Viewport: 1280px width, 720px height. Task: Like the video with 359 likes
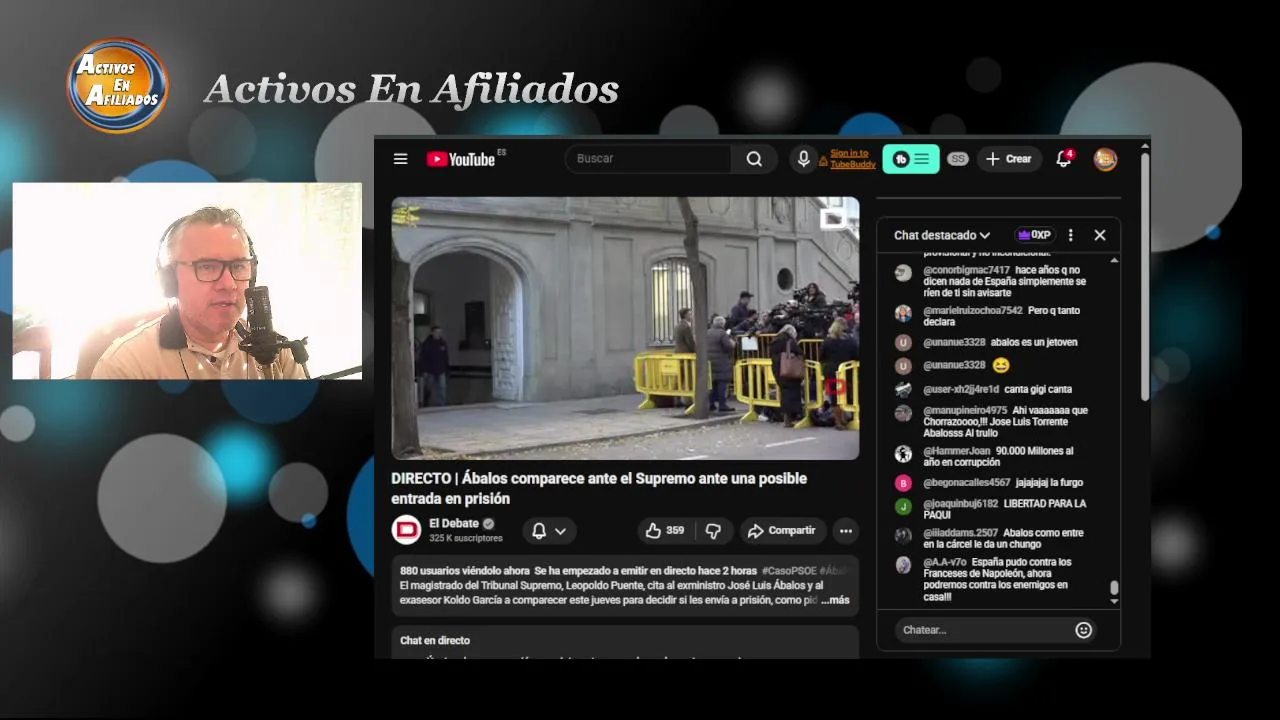(665, 531)
